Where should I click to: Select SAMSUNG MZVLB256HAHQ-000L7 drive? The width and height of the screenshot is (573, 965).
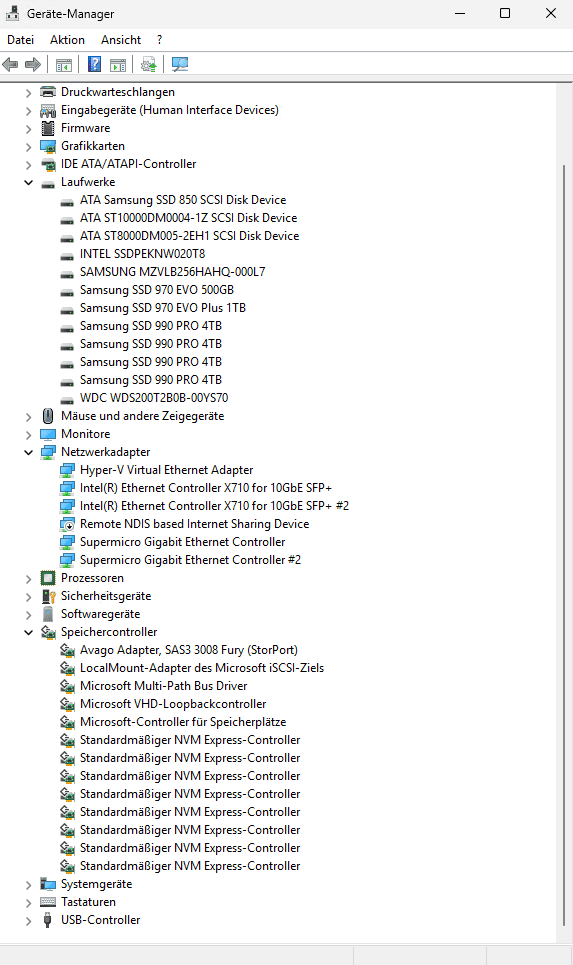(172, 272)
